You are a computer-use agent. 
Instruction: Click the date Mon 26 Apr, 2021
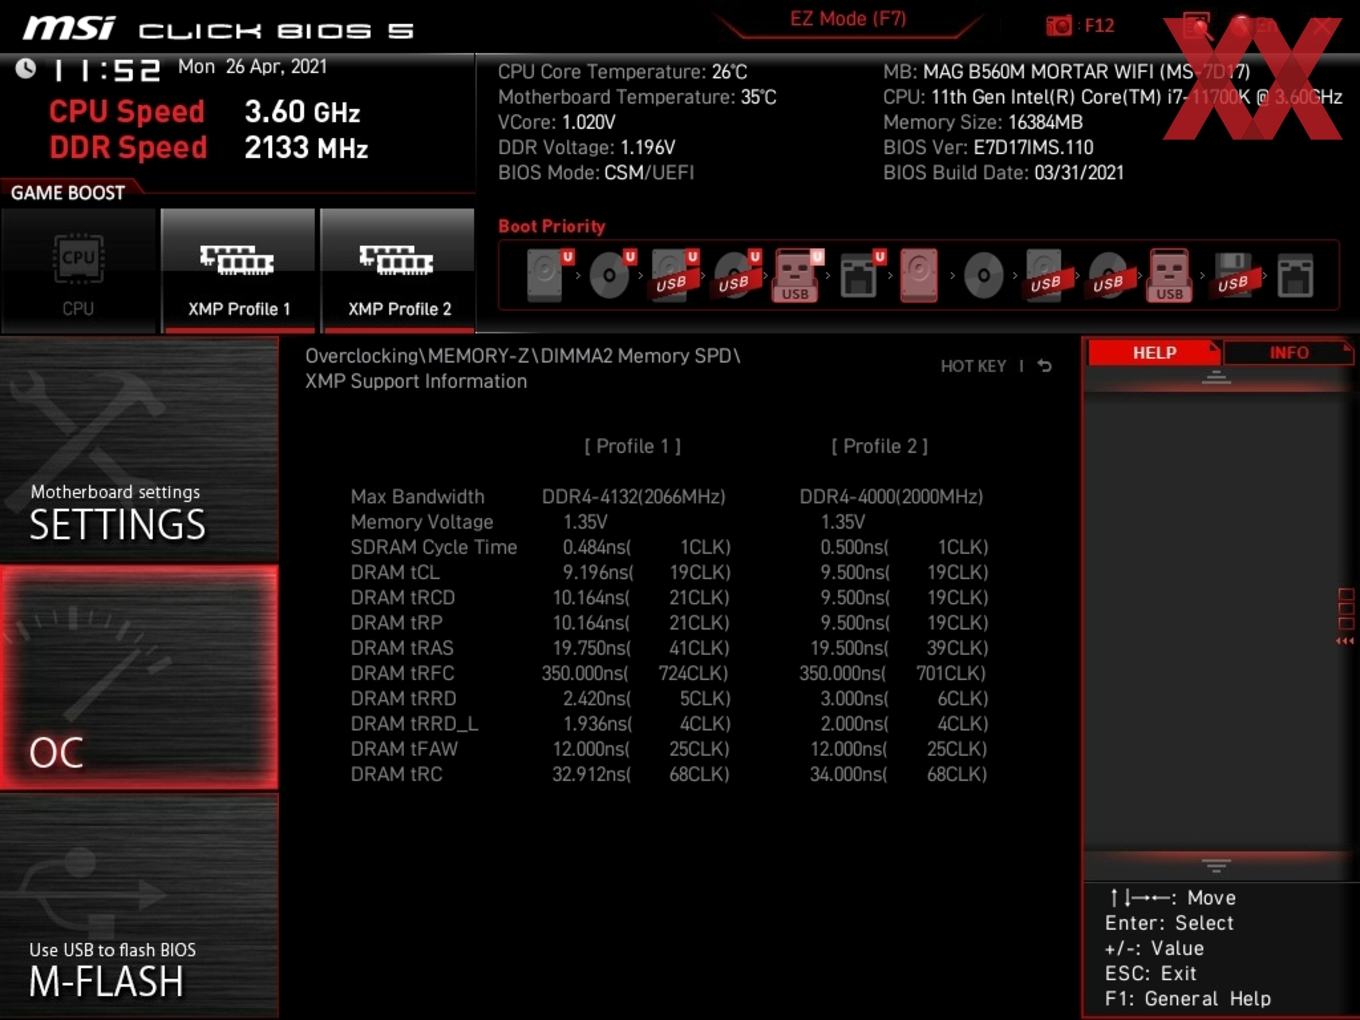pyautogui.click(x=252, y=66)
